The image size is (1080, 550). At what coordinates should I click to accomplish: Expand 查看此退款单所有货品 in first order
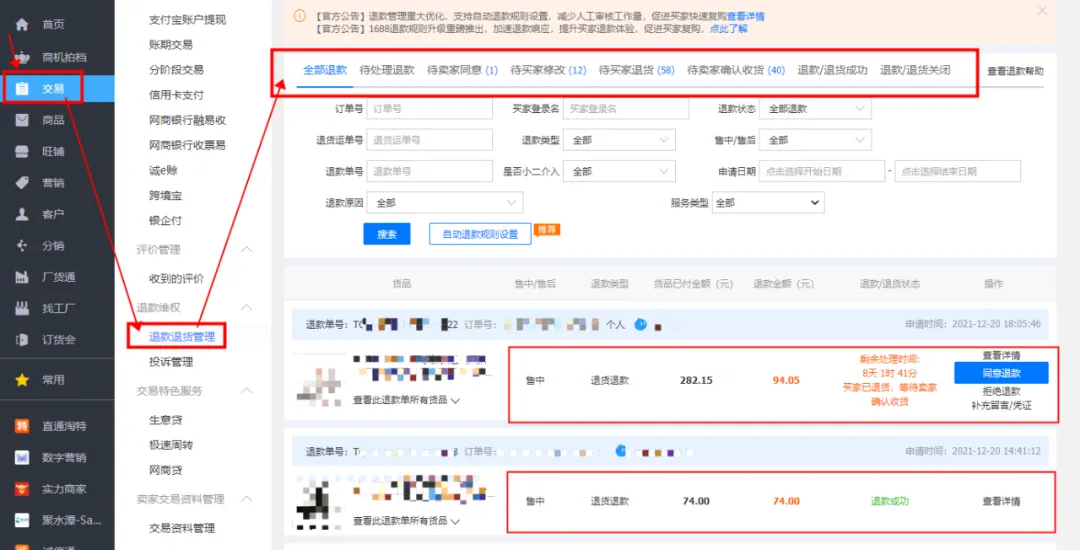pos(406,400)
